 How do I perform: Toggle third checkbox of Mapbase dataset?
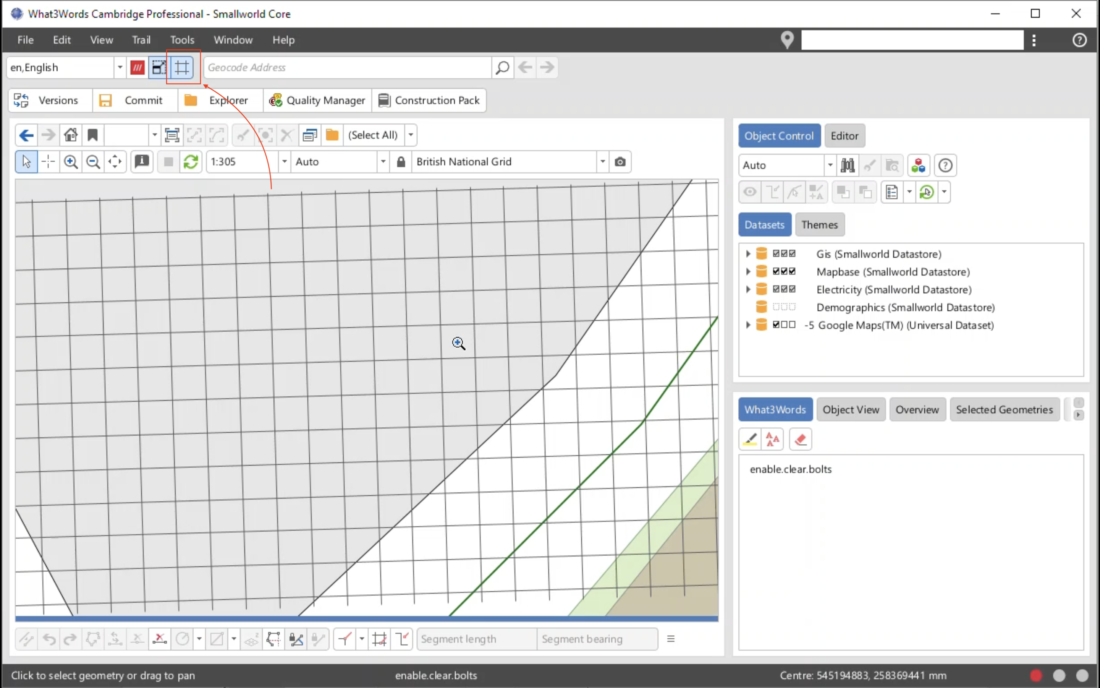coord(792,271)
